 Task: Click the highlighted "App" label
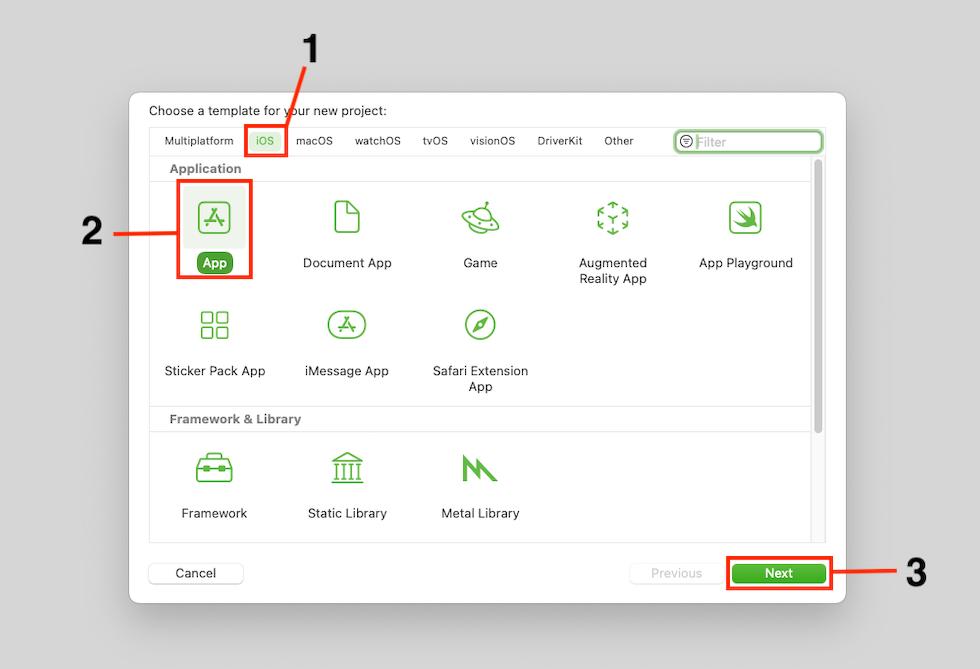(214, 263)
